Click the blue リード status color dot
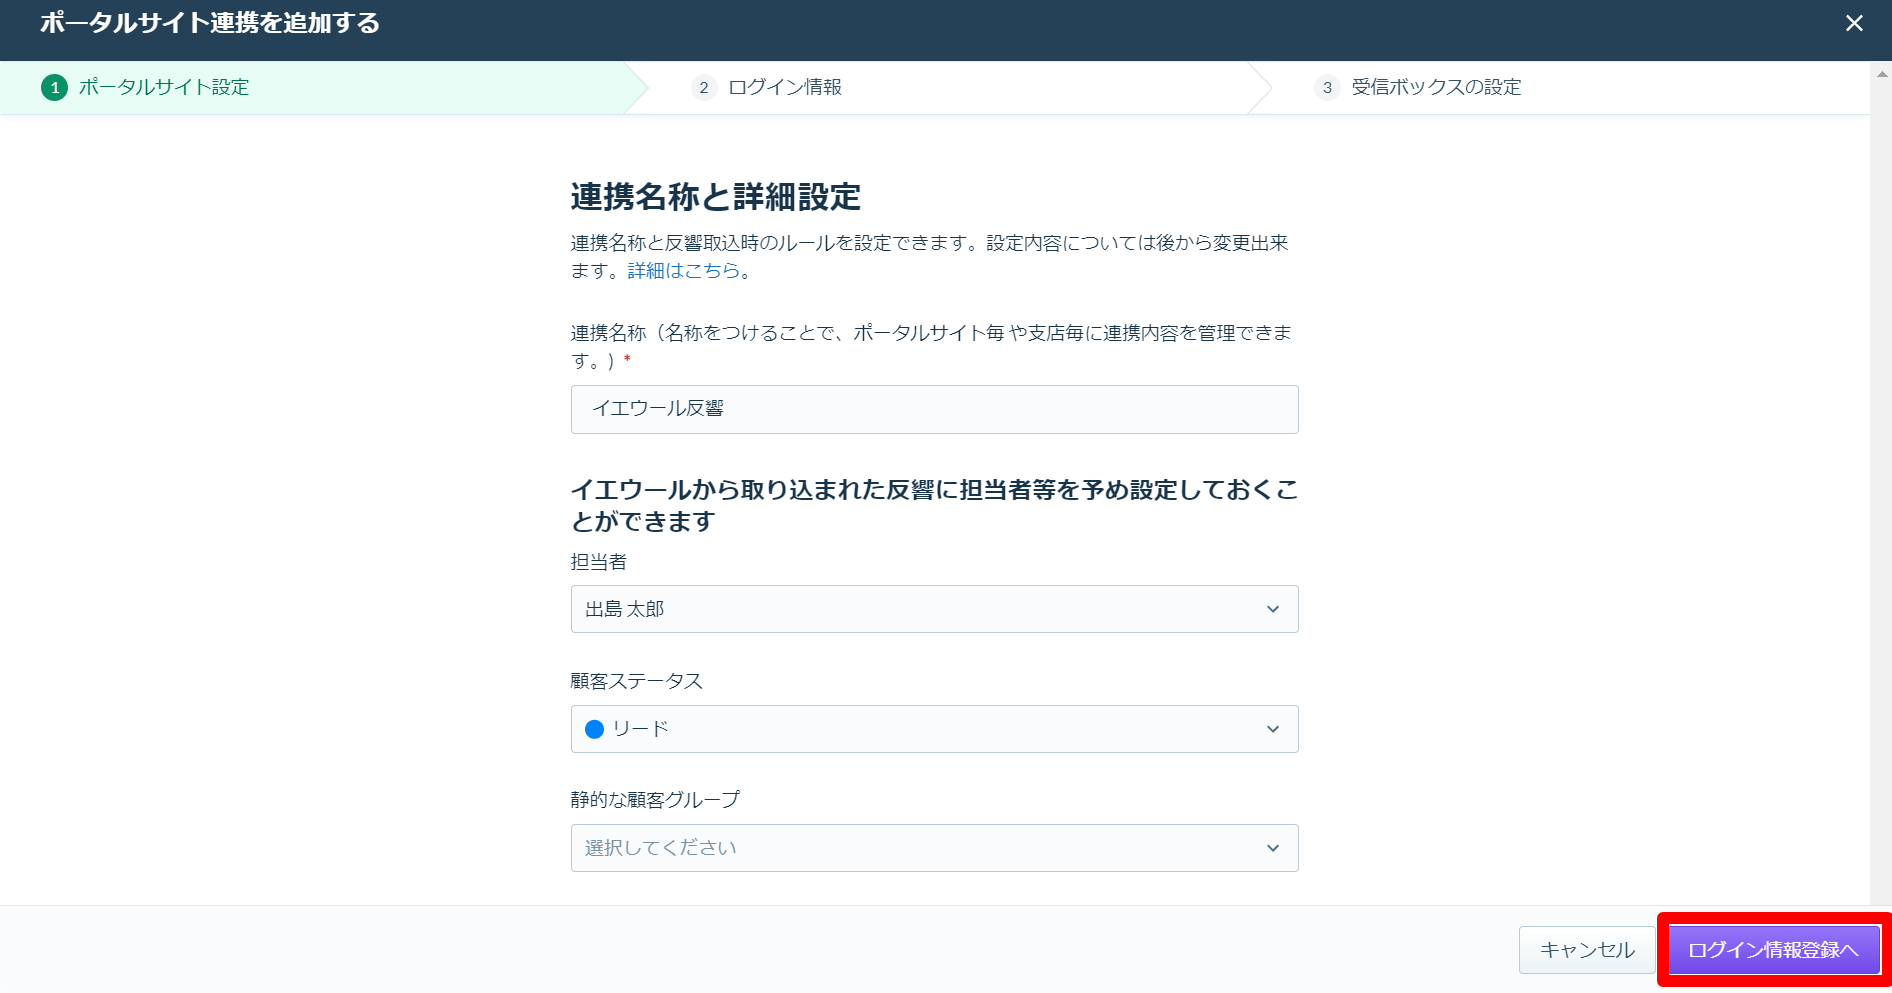 (594, 729)
